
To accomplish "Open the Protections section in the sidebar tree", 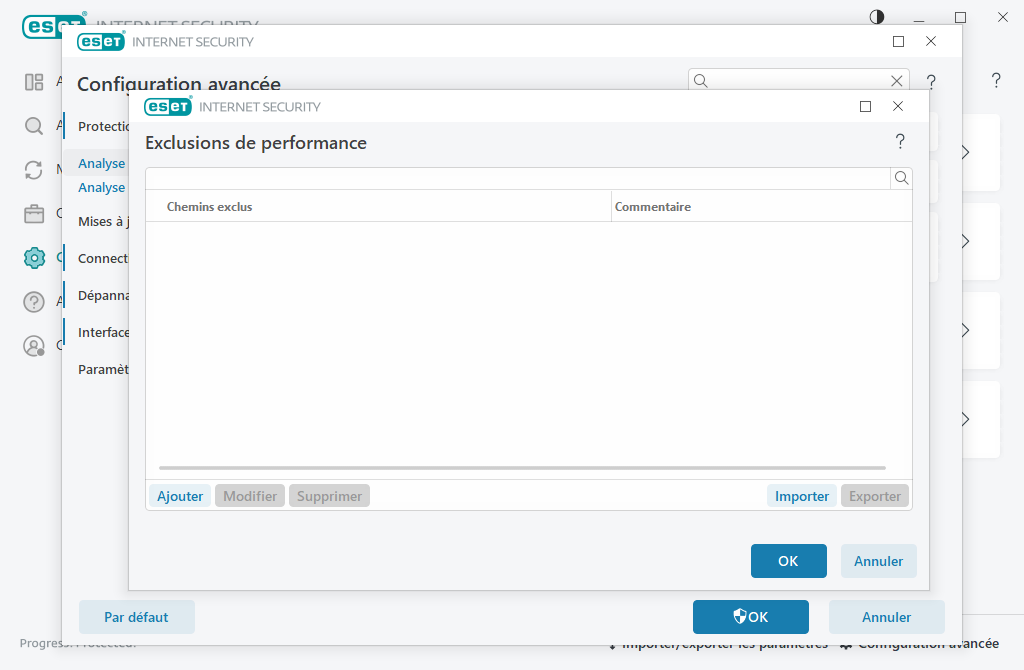I will (103, 126).
